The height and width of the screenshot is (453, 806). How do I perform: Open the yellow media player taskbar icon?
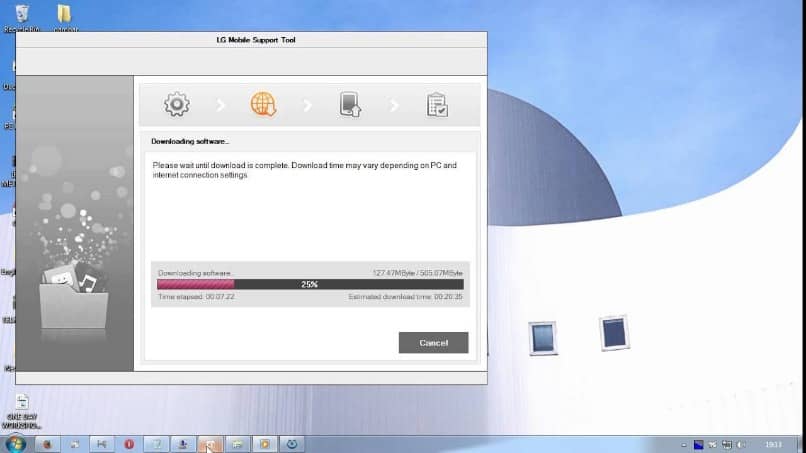[265, 444]
